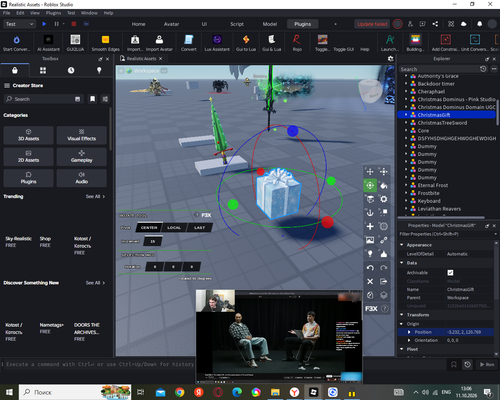Viewport: 500px width, 400px height.
Task: Open the GUI2LUA plugin
Action: [75, 43]
